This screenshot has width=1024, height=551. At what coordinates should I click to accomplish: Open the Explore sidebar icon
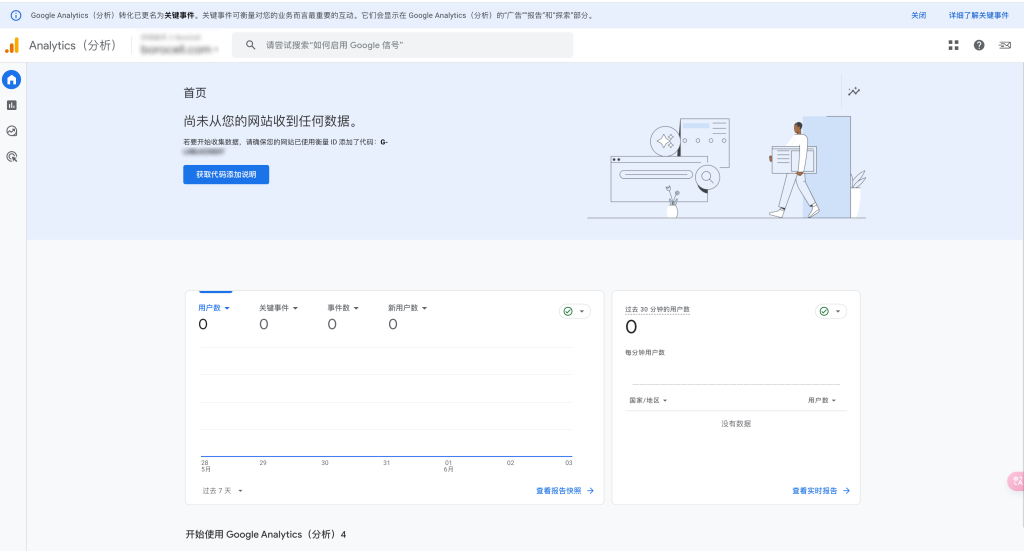[x=12, y=131]
